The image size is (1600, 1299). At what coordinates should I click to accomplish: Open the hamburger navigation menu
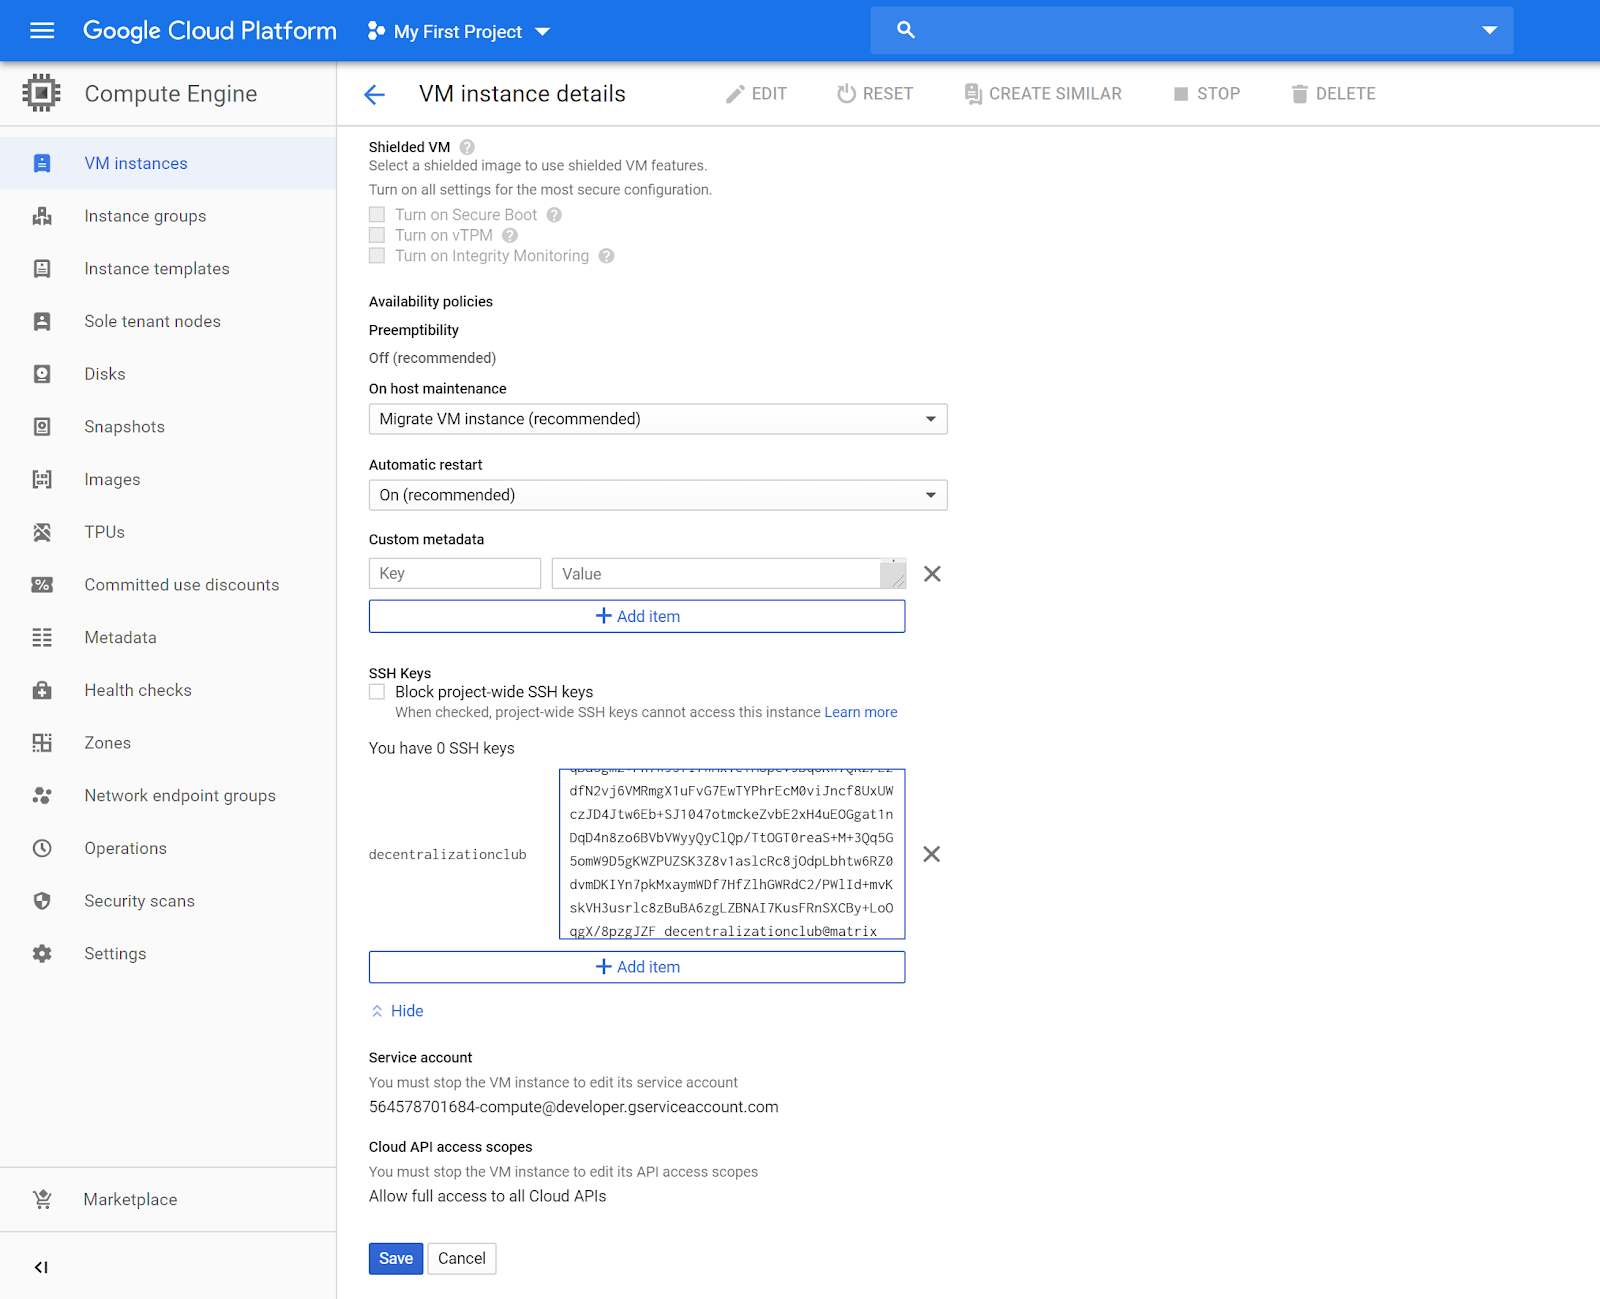[x=42, y=31]
